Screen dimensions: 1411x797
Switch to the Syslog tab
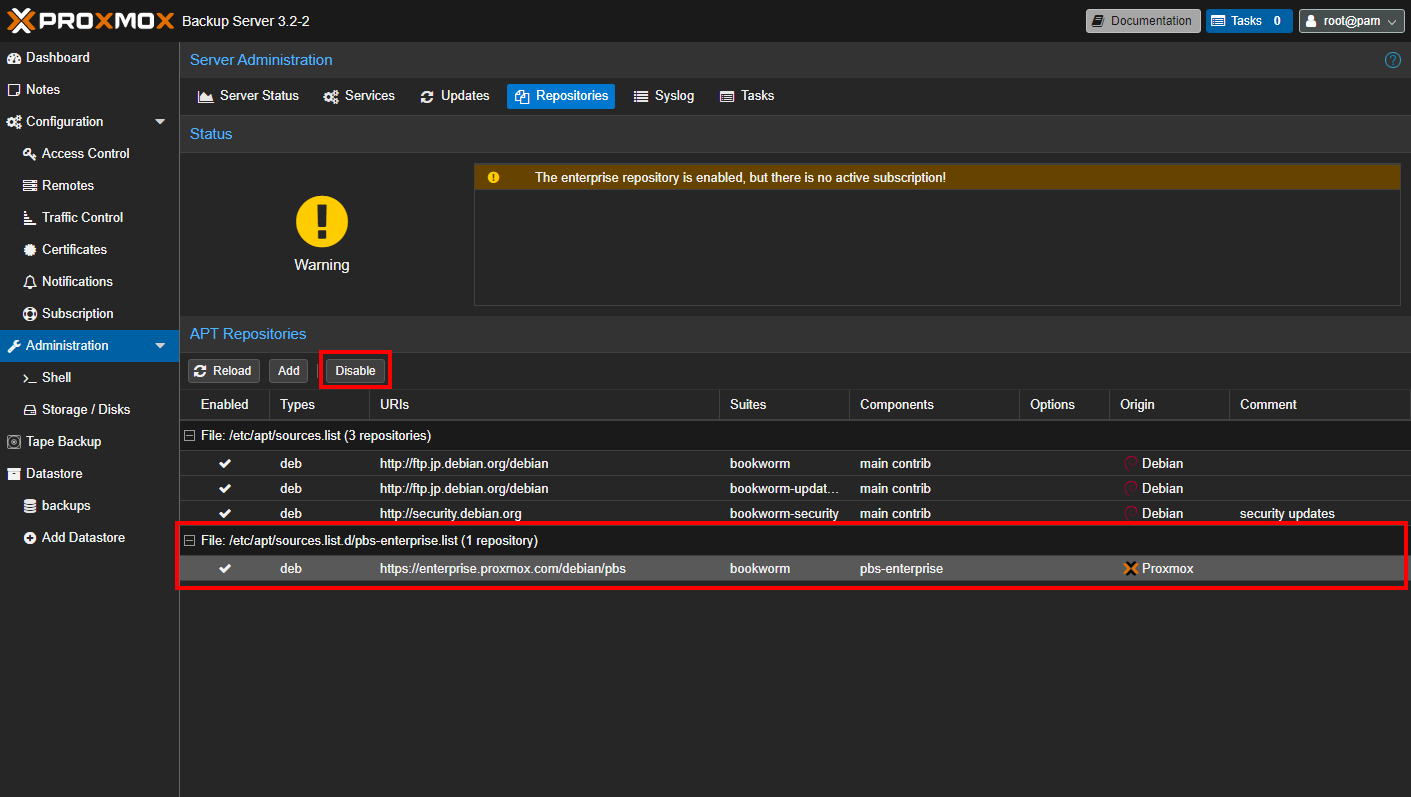664,96
